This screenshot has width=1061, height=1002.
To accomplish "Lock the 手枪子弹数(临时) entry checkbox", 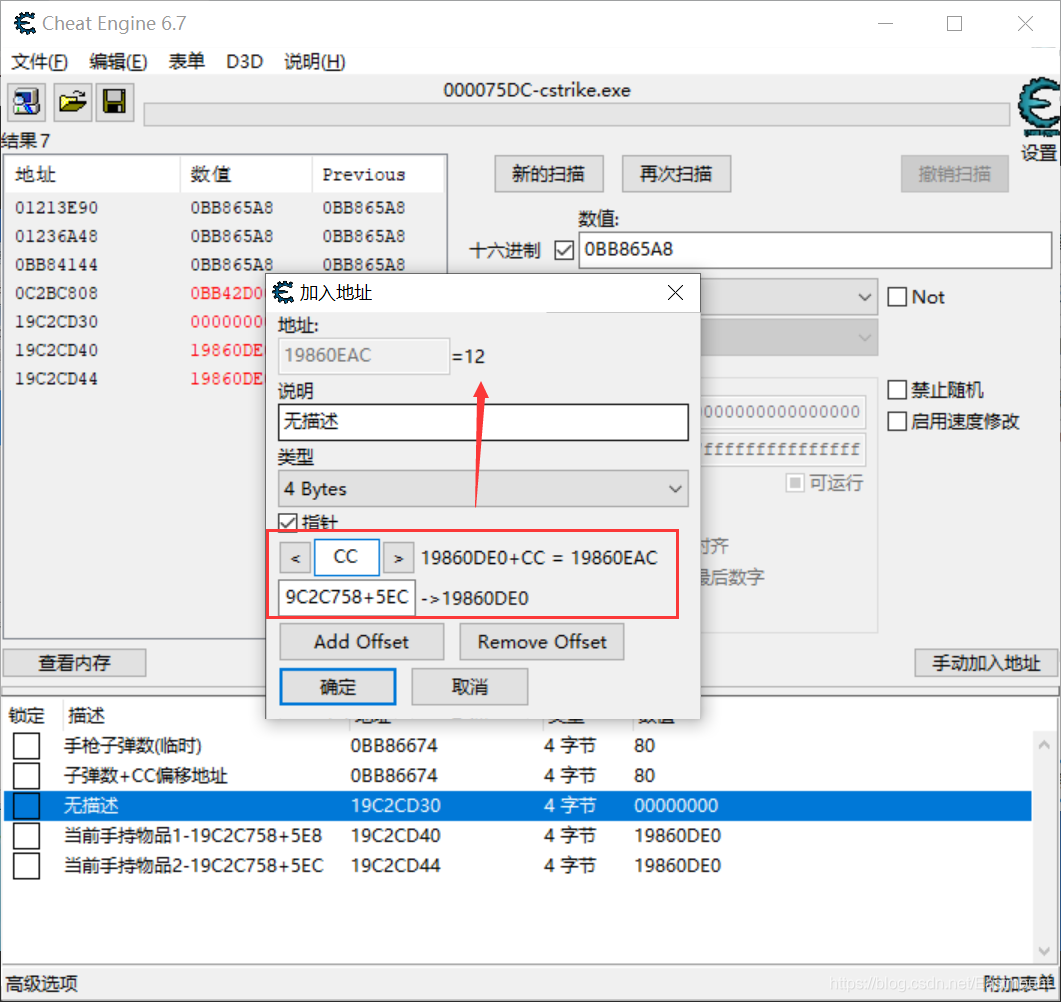I will (26, 746).
